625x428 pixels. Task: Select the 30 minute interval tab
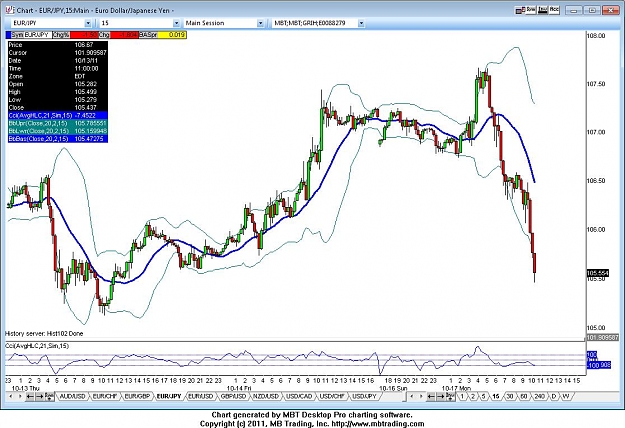[x=509, y=397]
